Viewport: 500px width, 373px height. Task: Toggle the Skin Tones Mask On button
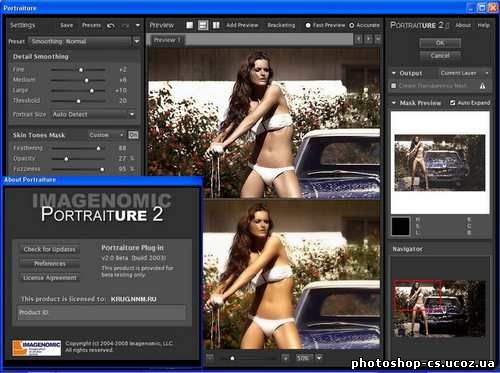(x=133, y=135)
